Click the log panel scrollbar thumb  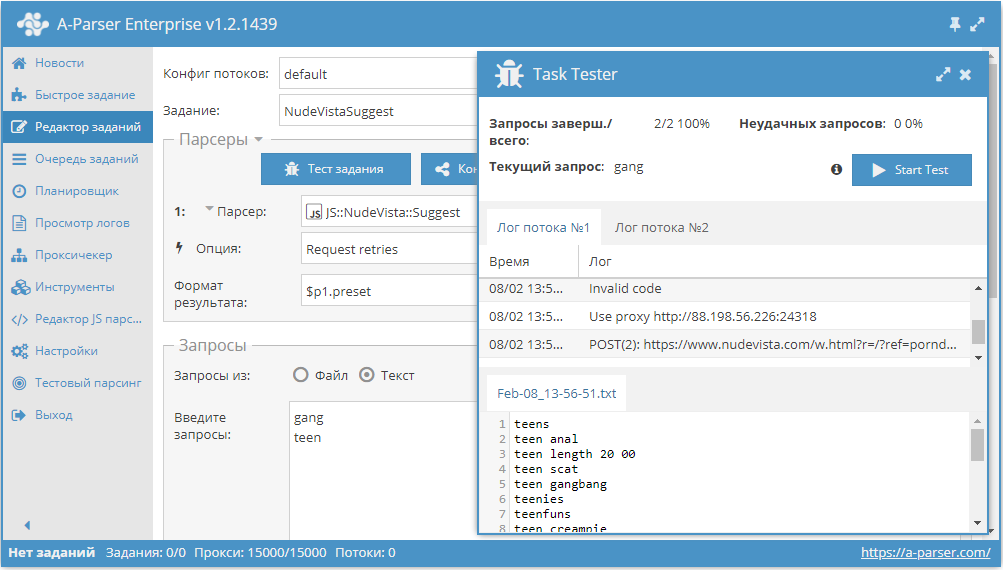tap(978, 331)
